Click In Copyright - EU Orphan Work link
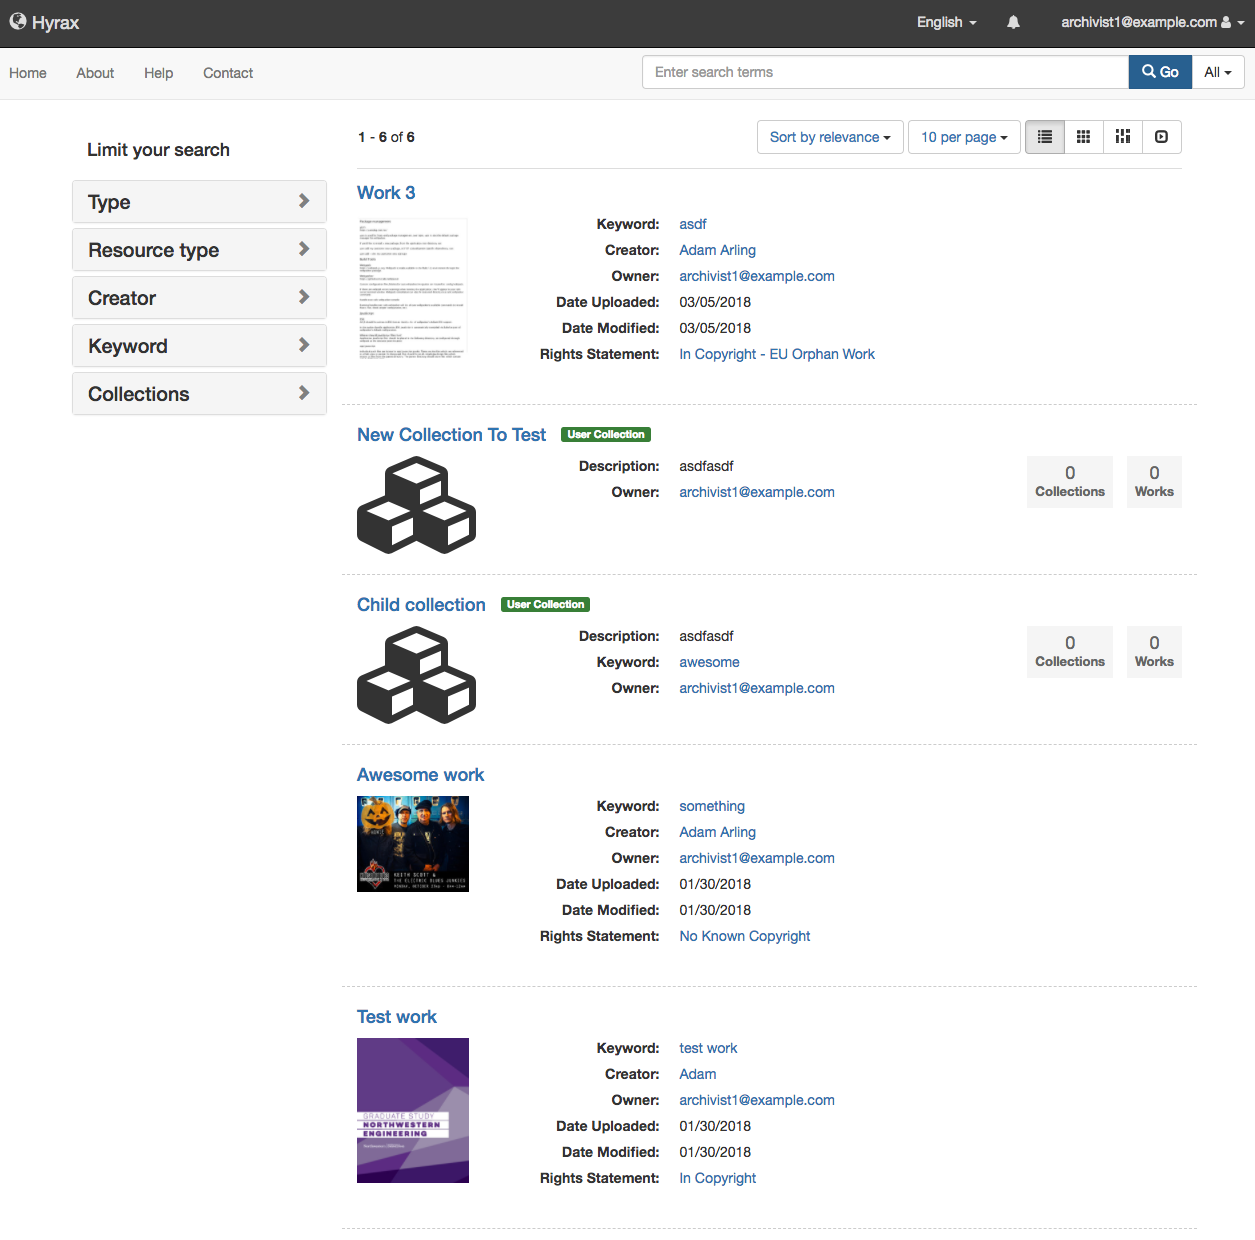The image size is (1255, 1240). [x=777, y=354]
